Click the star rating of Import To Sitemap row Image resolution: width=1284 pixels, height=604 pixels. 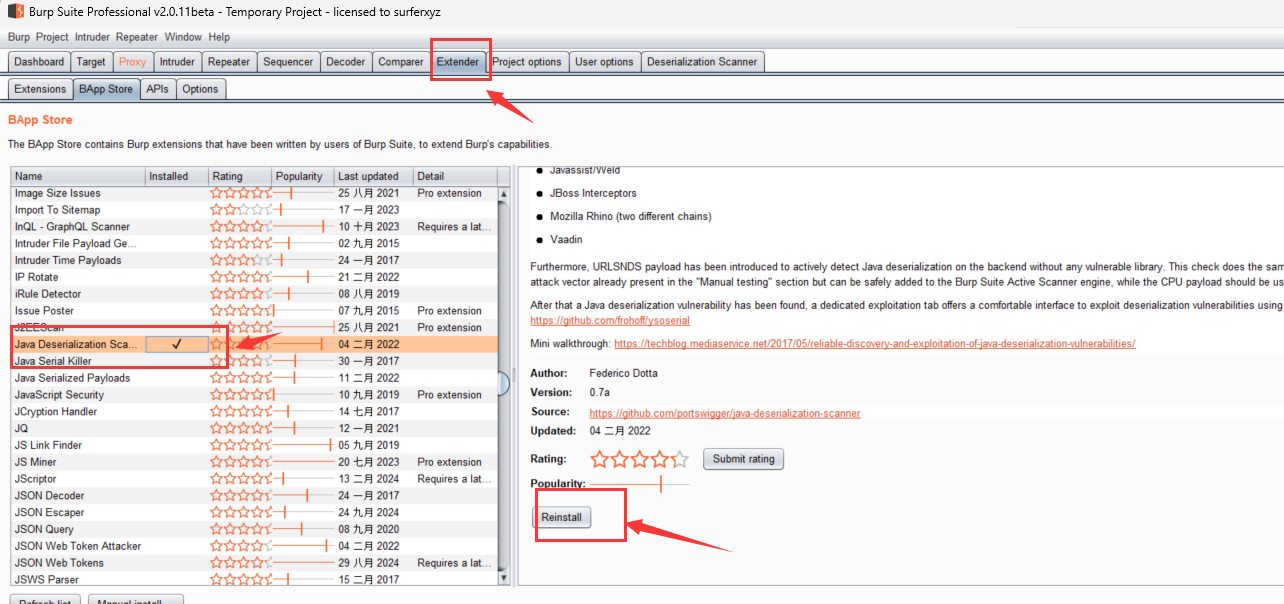pos(240,210)
